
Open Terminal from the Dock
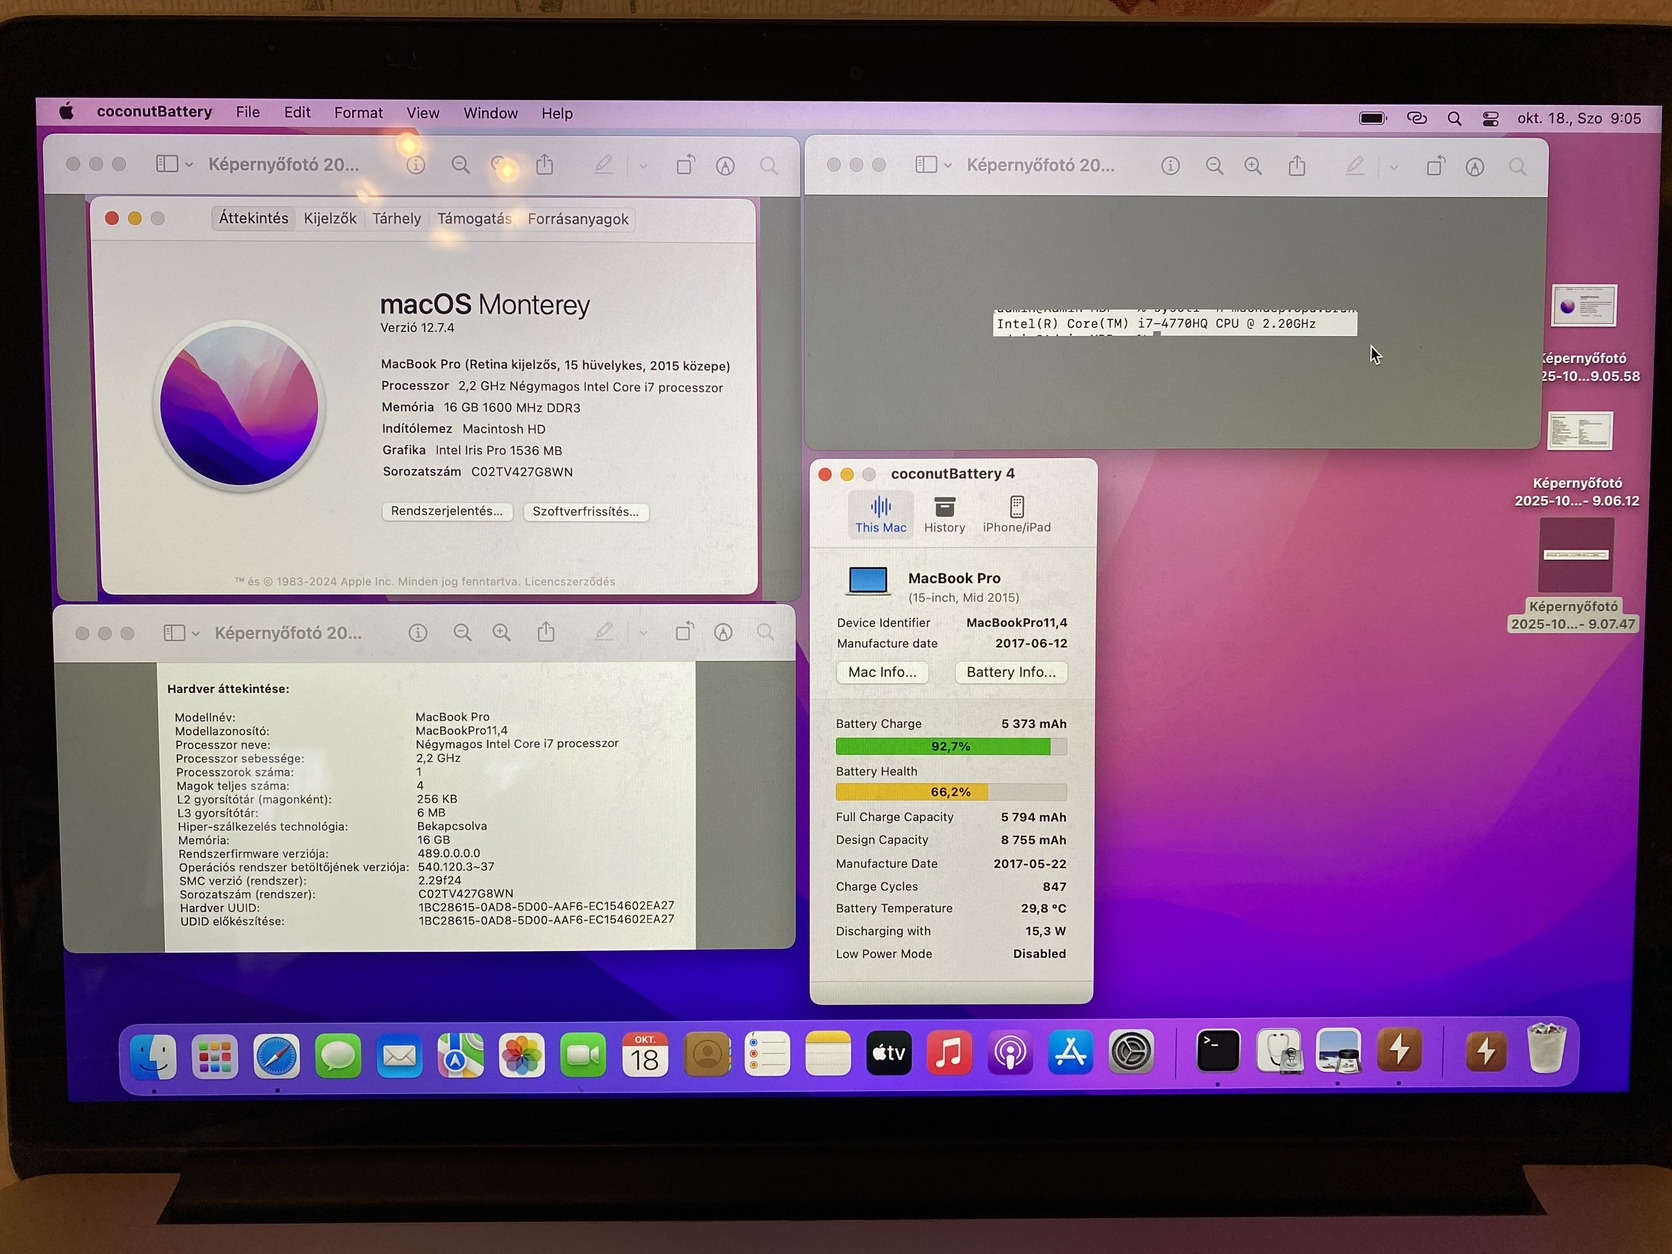tap(1218, 1052)
